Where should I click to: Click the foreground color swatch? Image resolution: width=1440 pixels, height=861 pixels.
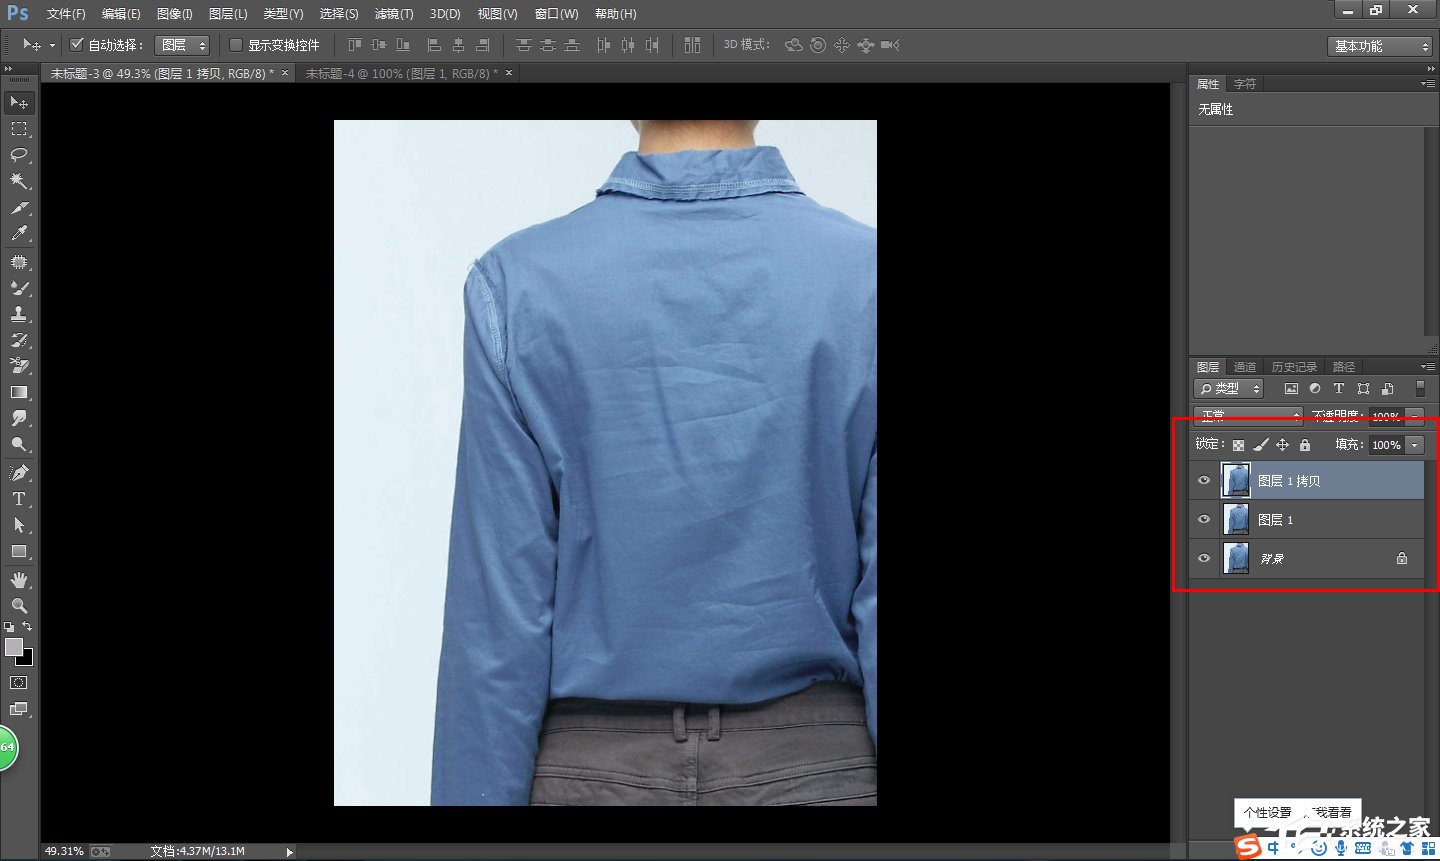pyautogui.click(x=14, y=648)
